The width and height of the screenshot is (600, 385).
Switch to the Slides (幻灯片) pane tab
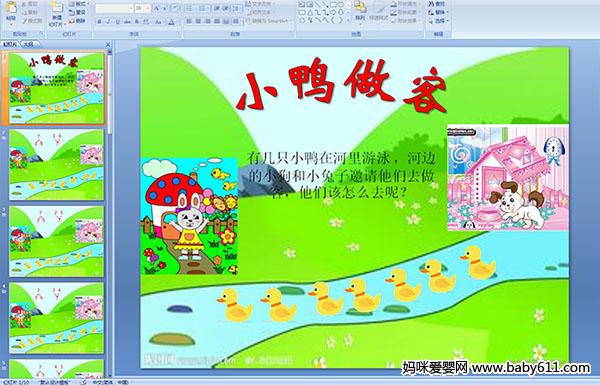click(x=10, y=44)
